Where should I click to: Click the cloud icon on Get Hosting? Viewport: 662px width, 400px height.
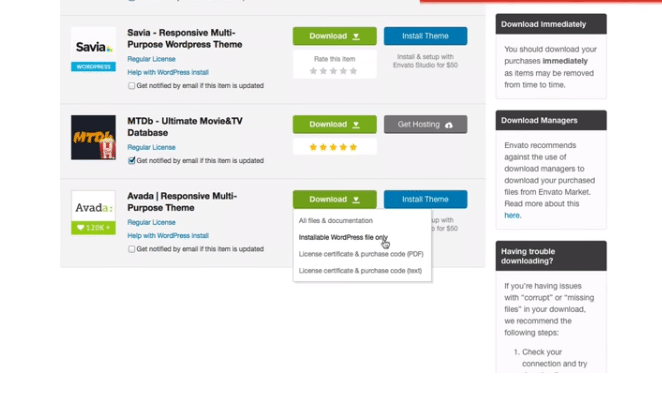(449, 125)
